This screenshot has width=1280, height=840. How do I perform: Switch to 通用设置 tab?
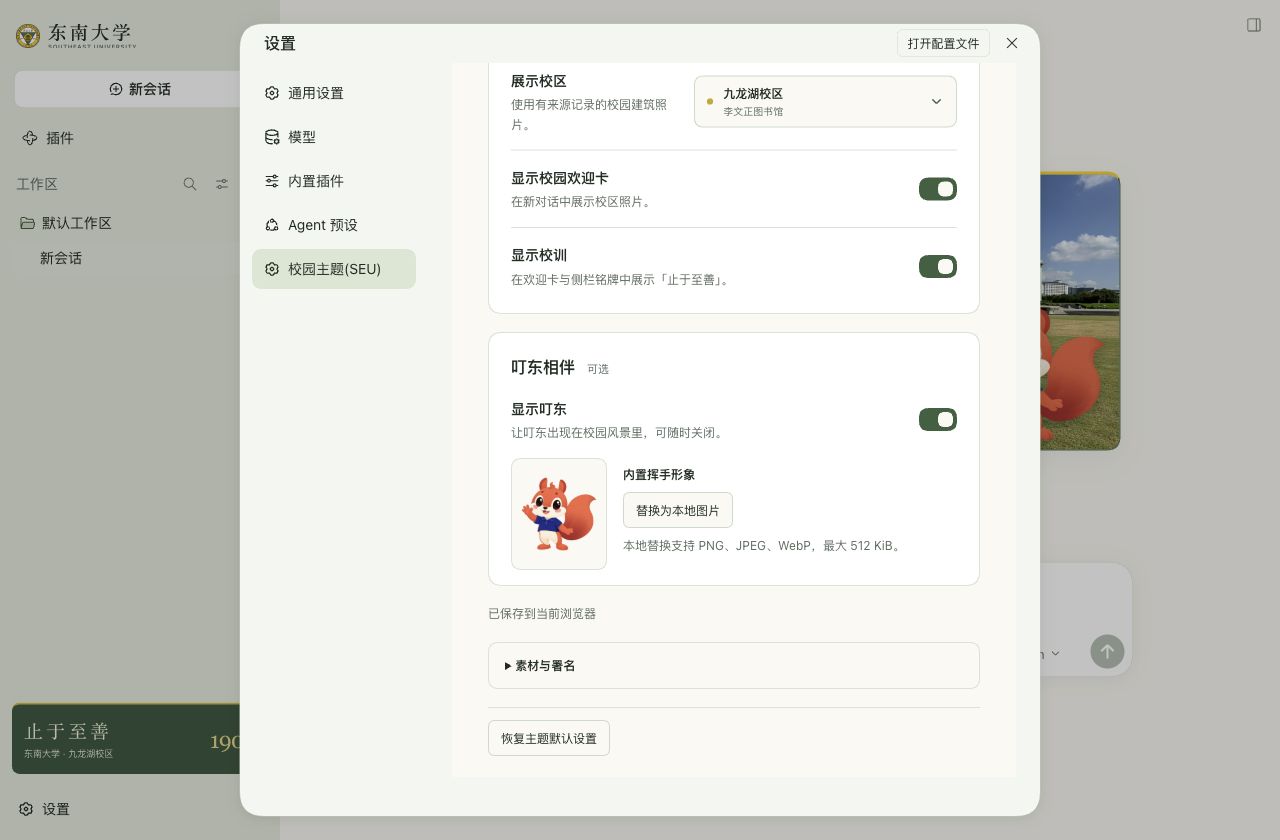(334, 93)
